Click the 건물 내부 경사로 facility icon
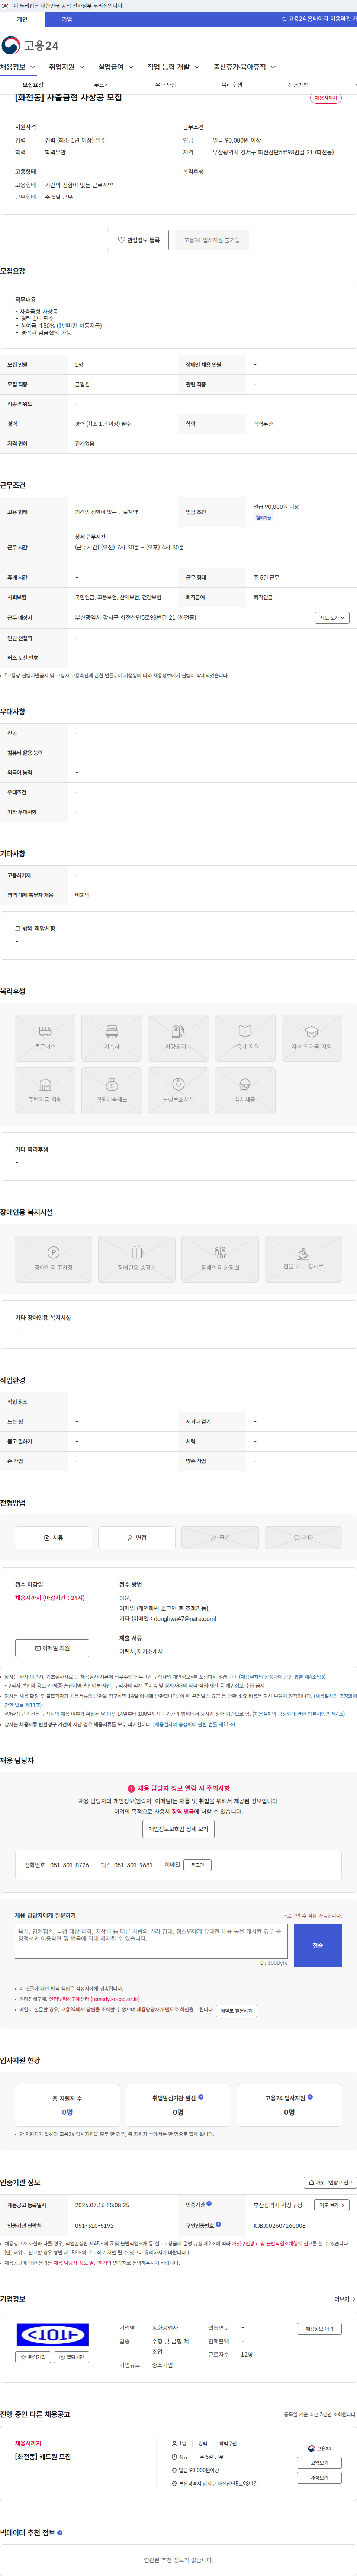Screen dimensions: 357x2576 pos(303,1259)
